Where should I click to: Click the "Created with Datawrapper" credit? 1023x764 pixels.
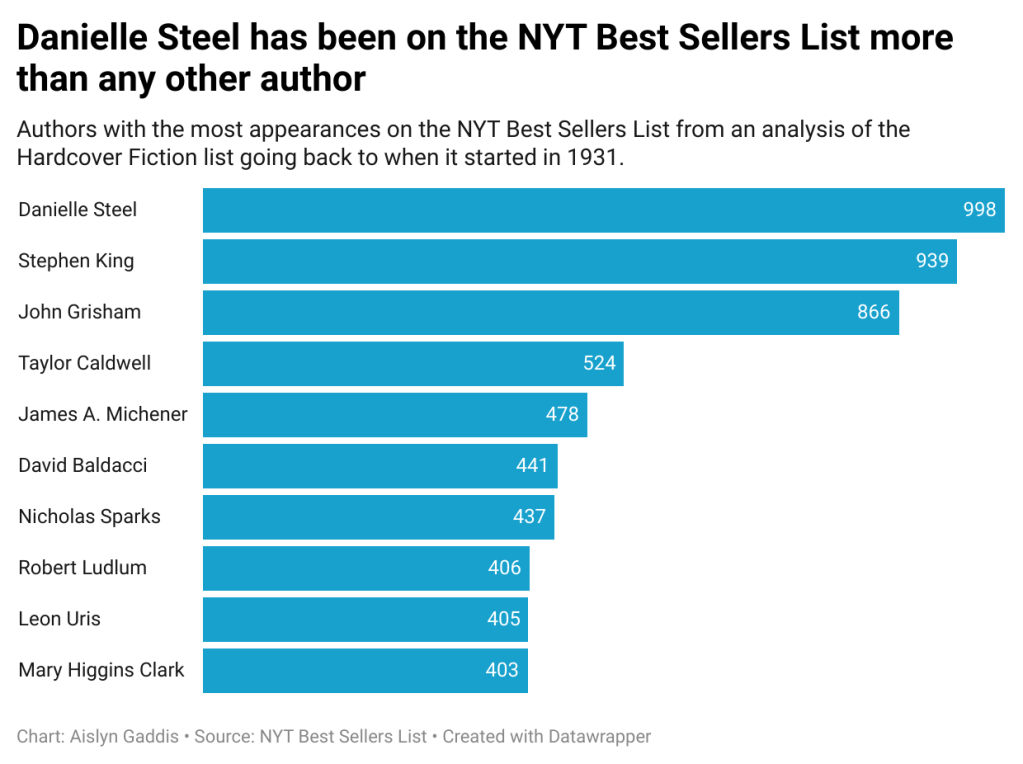(547, 737)
